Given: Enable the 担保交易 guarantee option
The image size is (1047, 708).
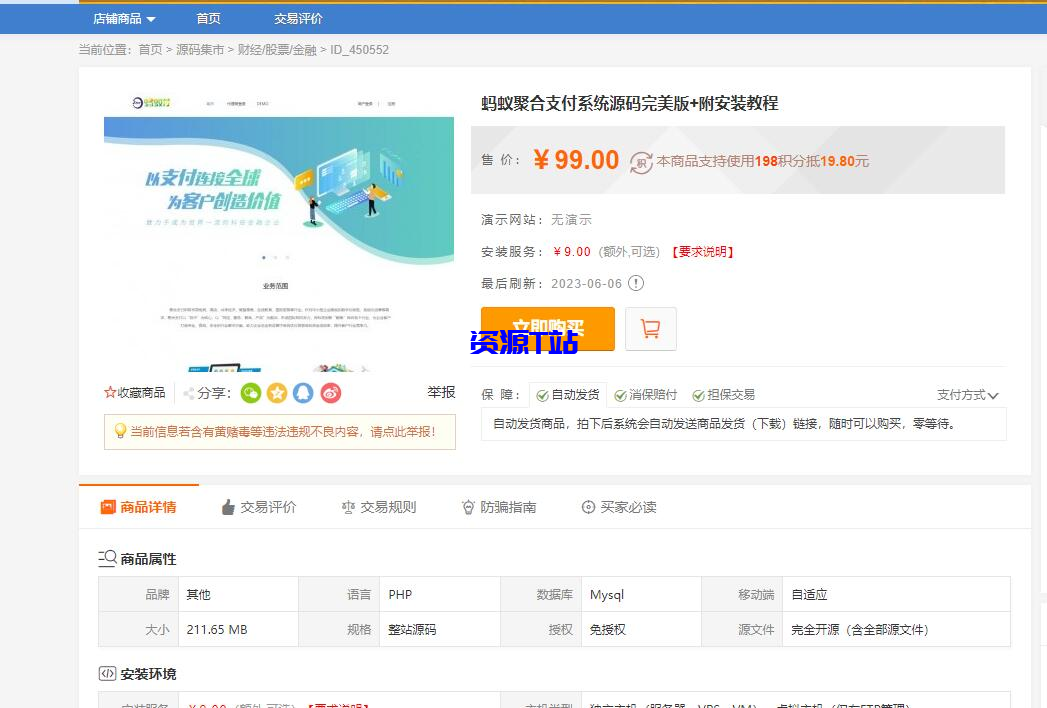Looking at the screenshot, I should pos(700,394).
